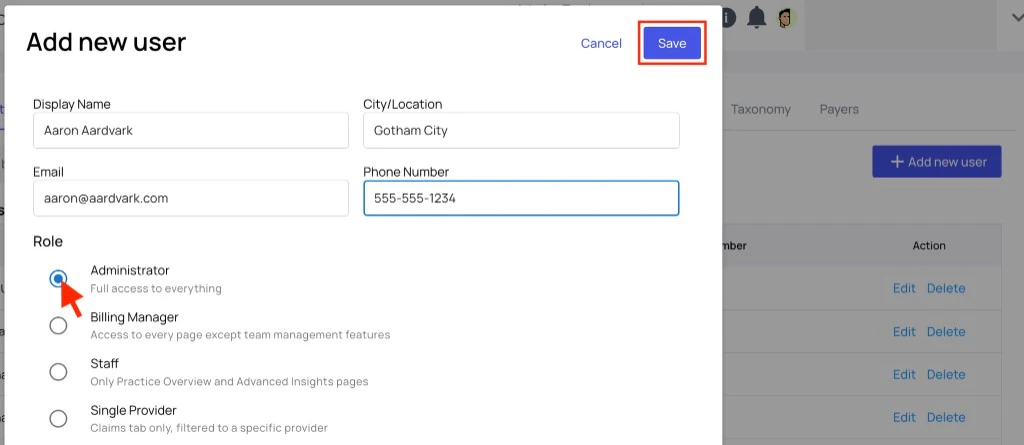Open the notifications bell icon
This screenshot has width=1024, height=445.
coord(756,18)
